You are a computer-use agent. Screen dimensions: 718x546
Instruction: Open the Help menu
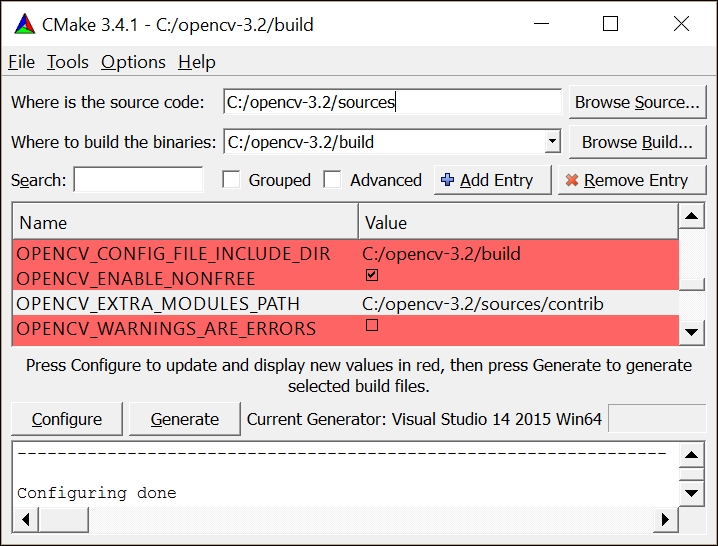197,62
